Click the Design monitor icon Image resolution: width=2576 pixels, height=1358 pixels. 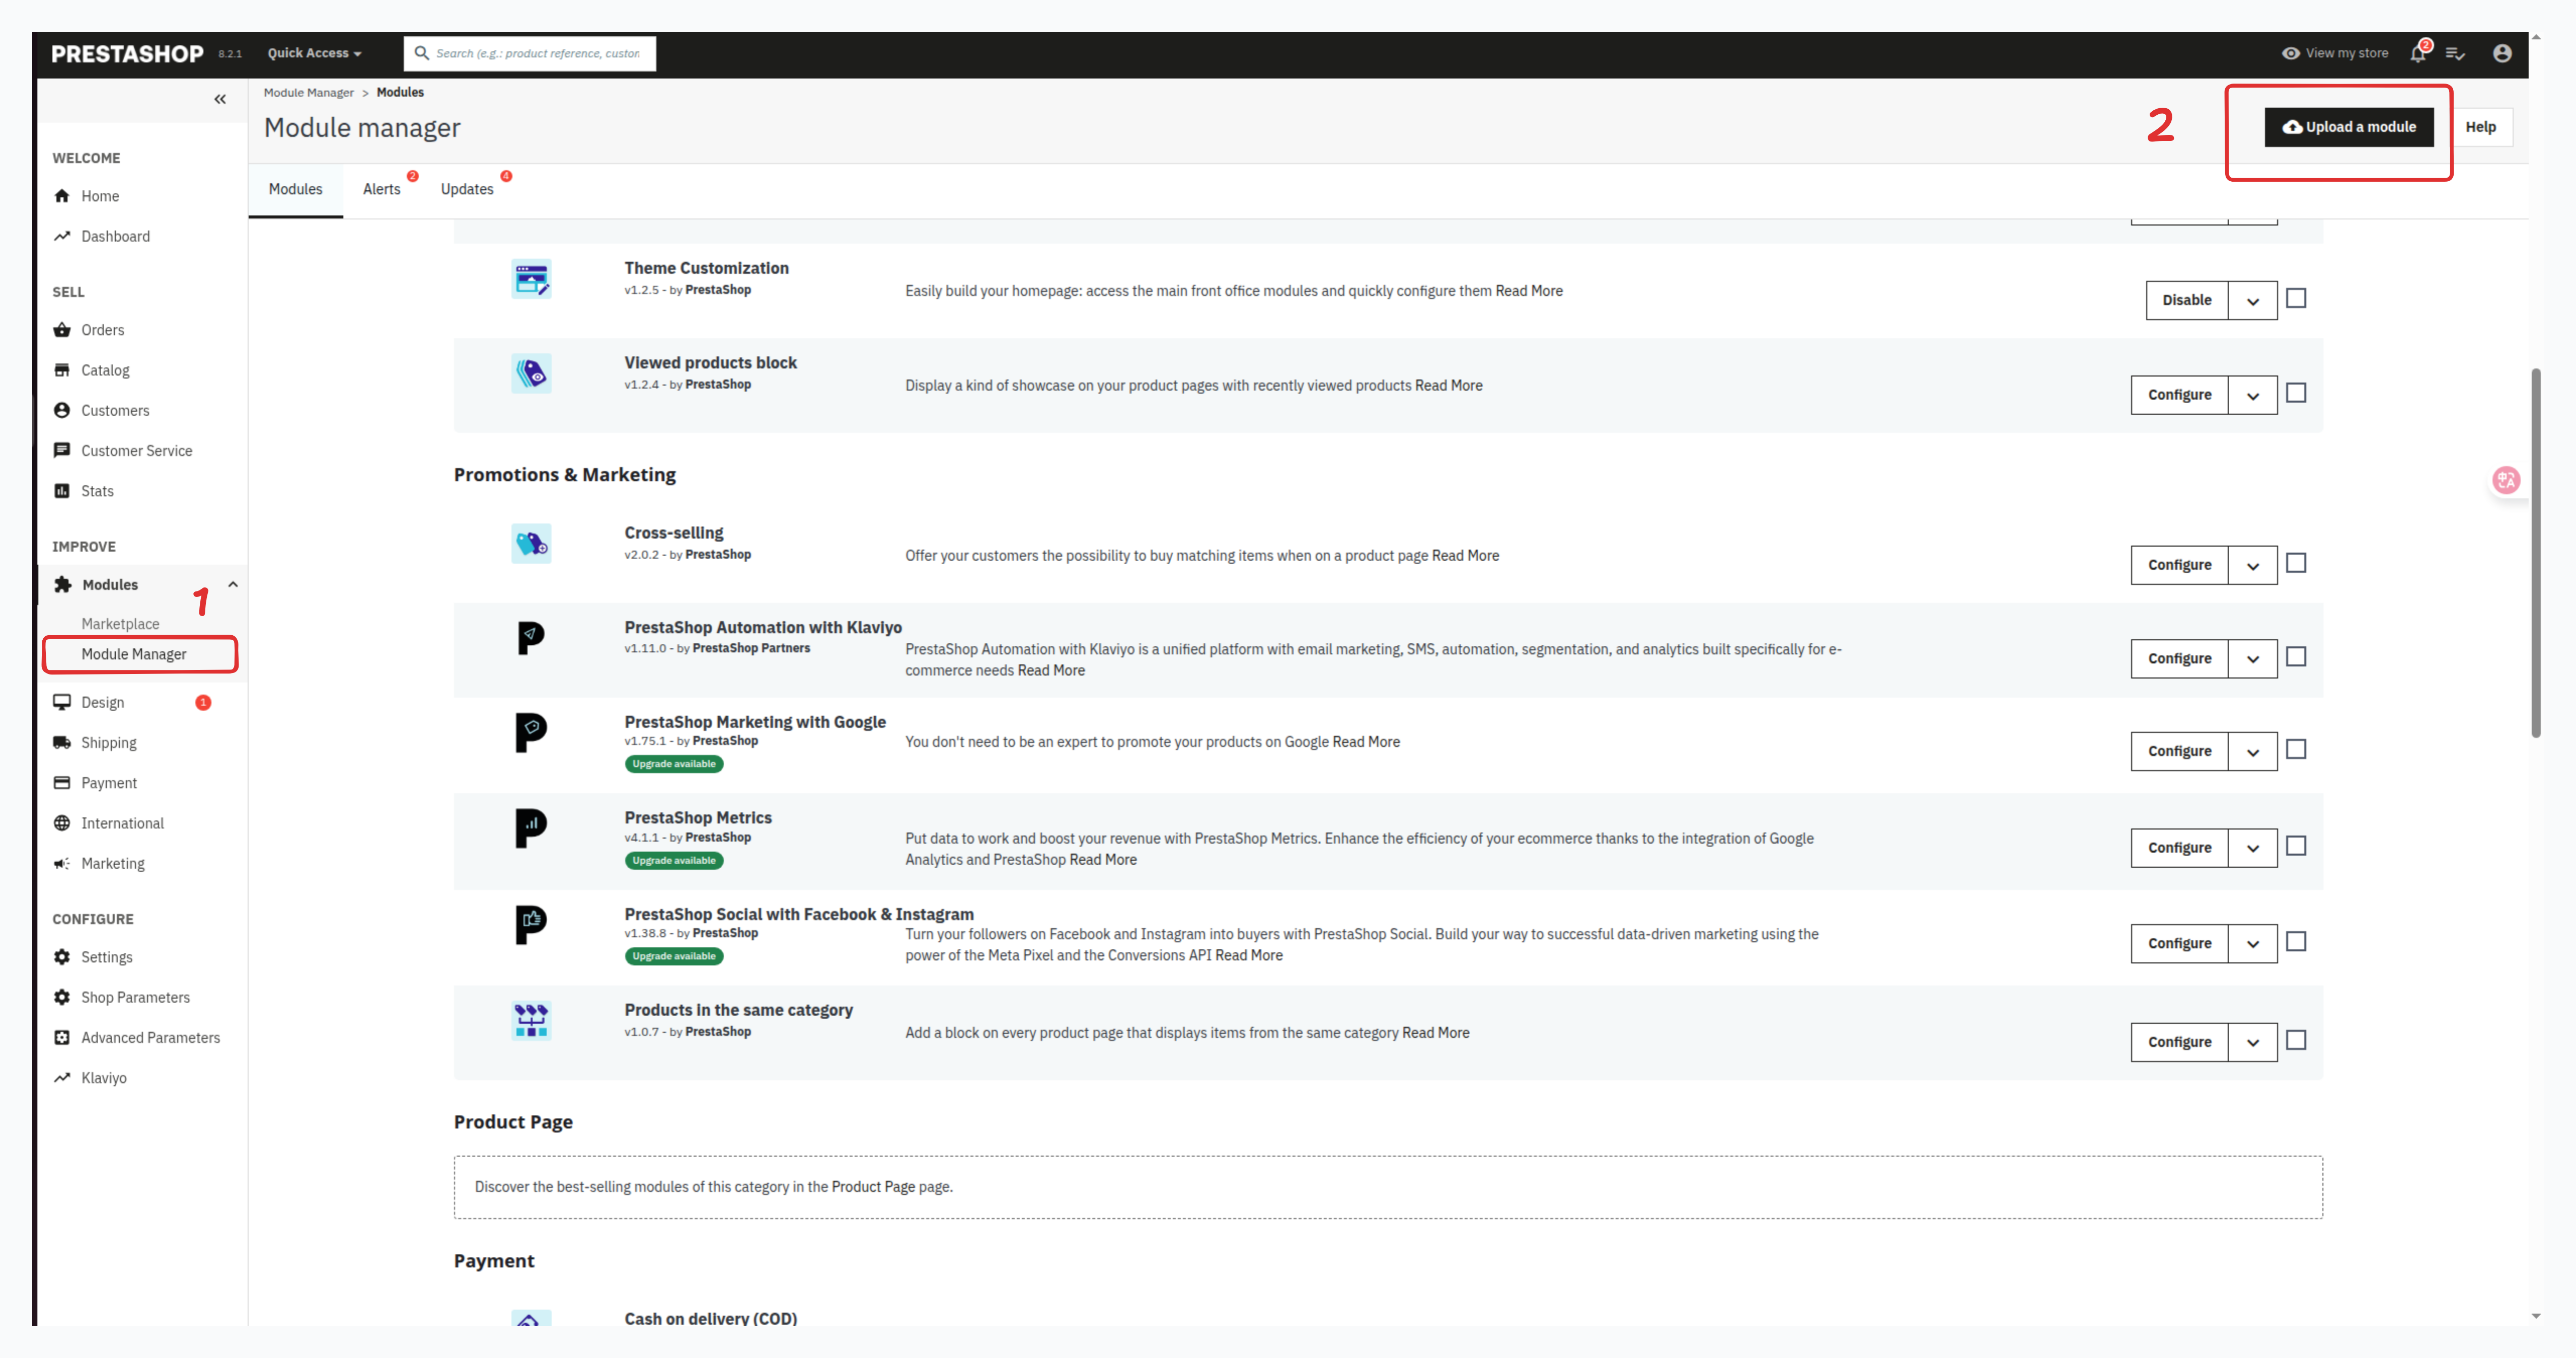tap(62, 702)
